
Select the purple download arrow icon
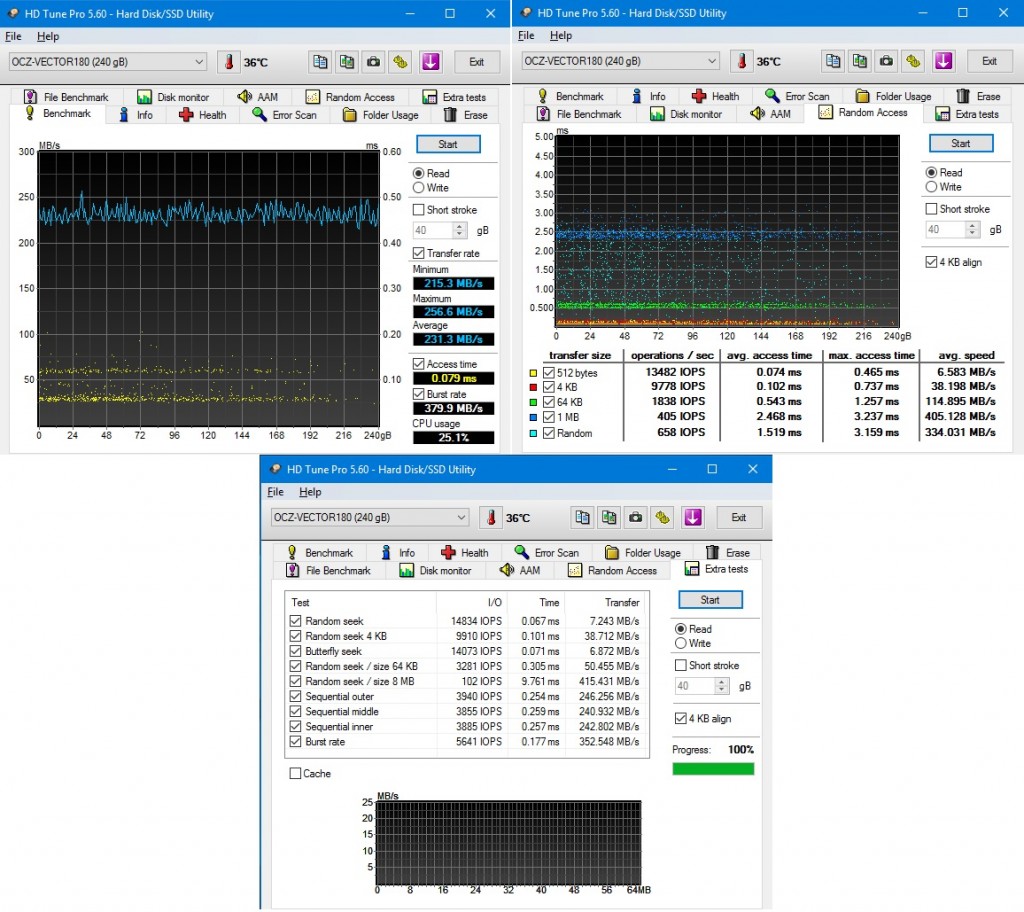(x=430, y=61)
